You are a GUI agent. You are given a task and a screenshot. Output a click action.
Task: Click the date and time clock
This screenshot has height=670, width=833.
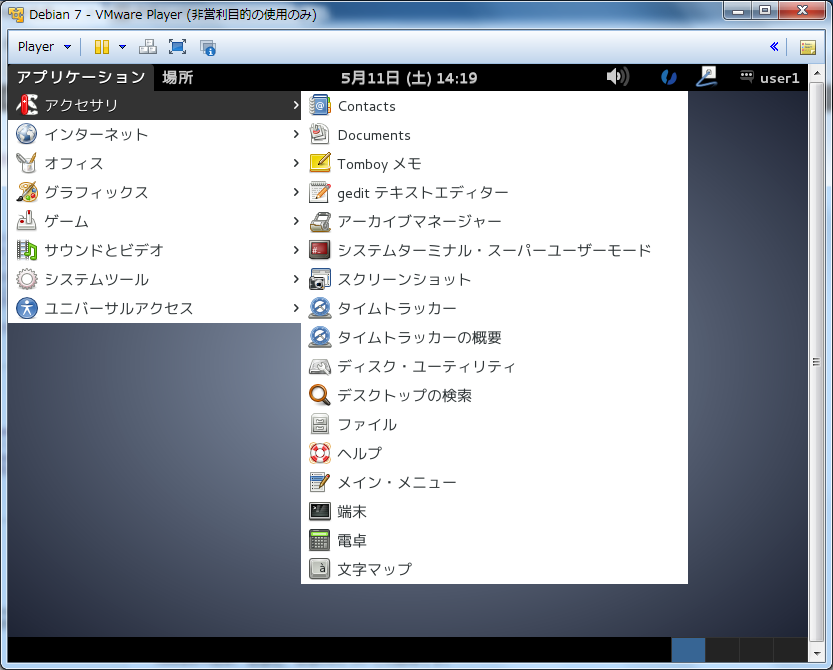pos(408,78)
